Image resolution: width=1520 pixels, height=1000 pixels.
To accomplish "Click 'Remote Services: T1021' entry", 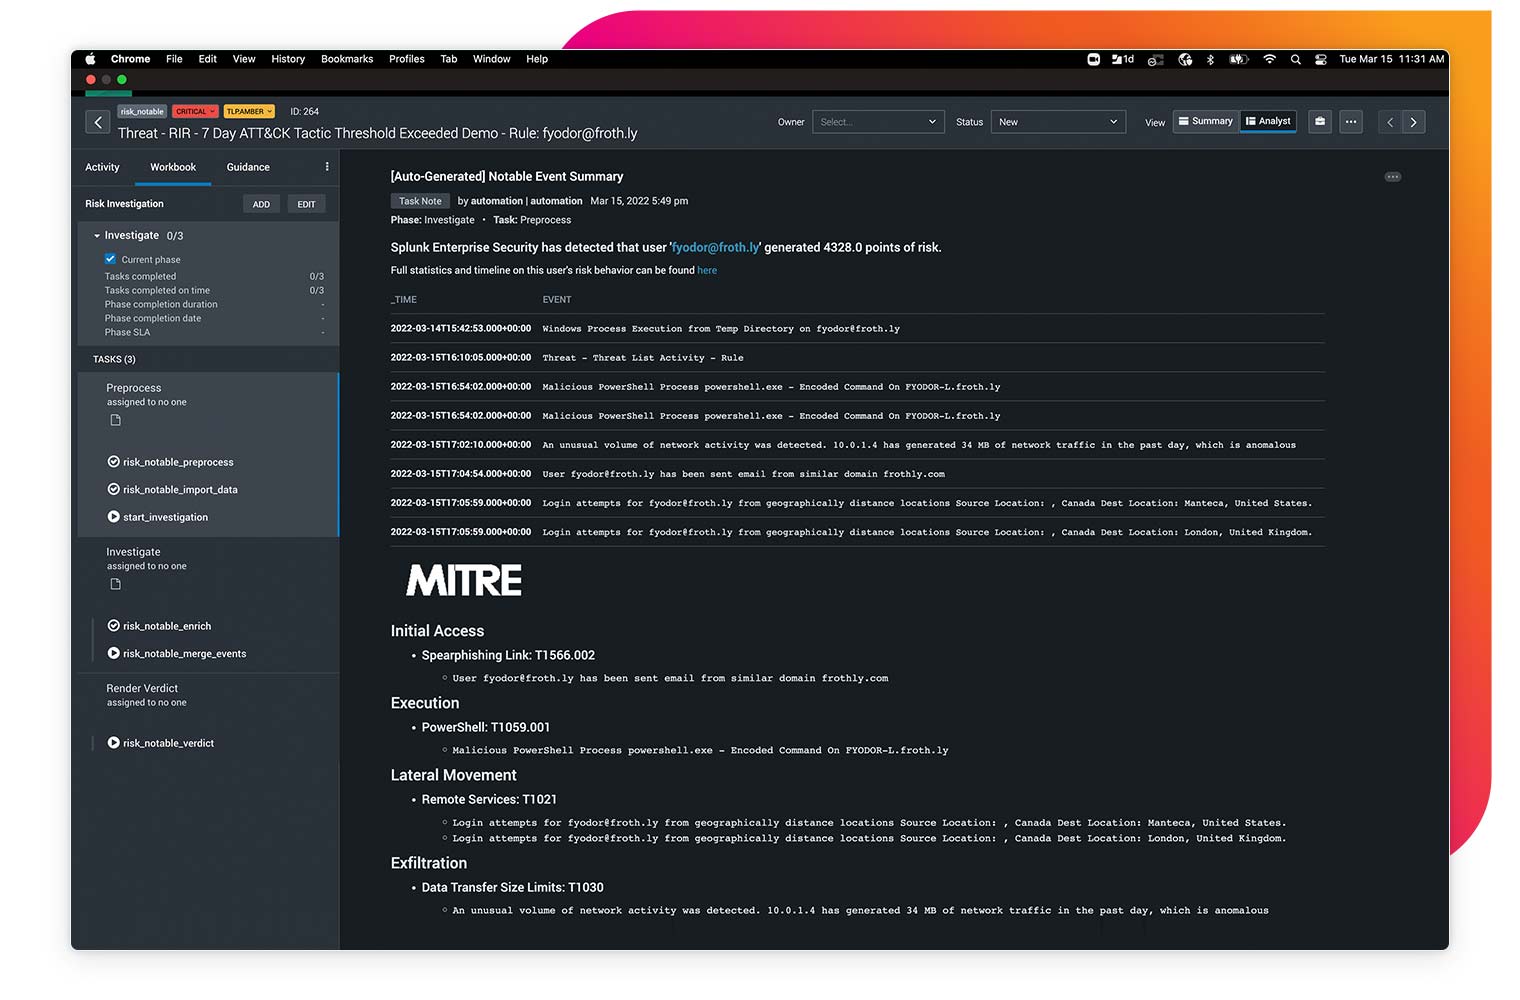I will pyautogui.click(x=489, y=799).
